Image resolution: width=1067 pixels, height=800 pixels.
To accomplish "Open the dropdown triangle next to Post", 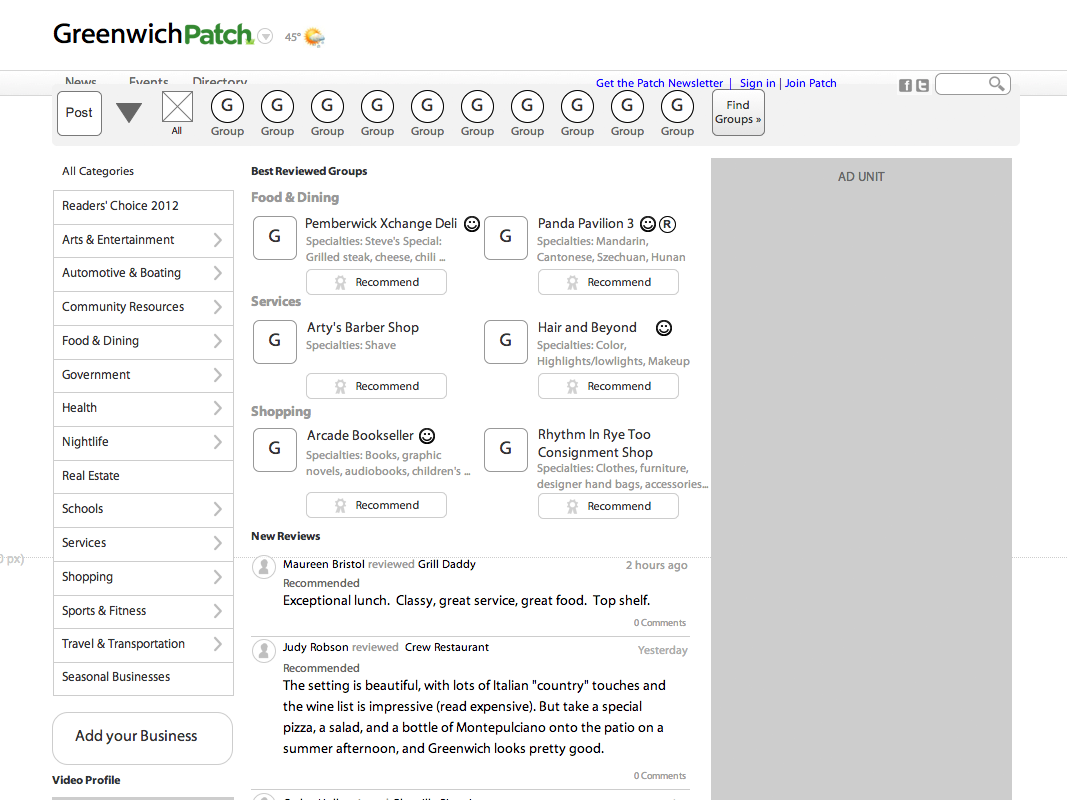I will [129, 112].
